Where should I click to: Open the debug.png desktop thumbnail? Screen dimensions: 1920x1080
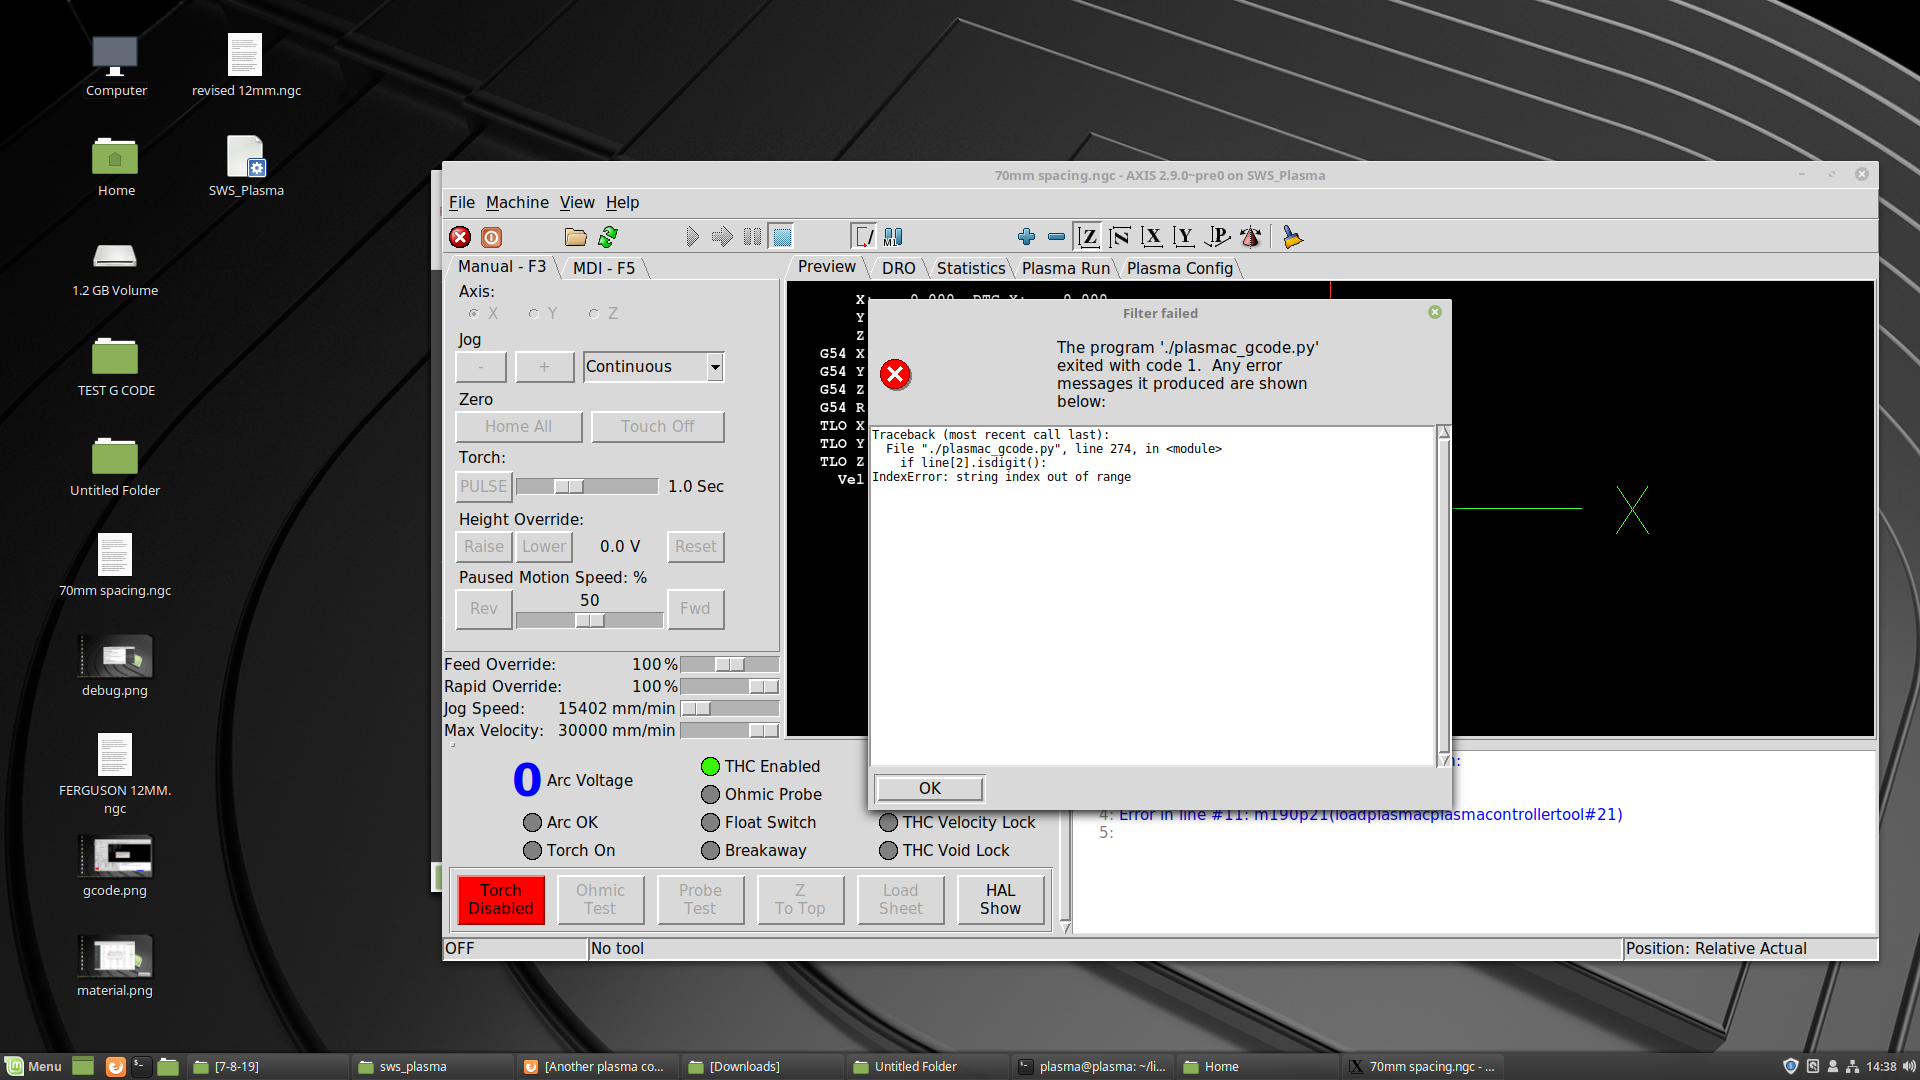coord(115,666)
